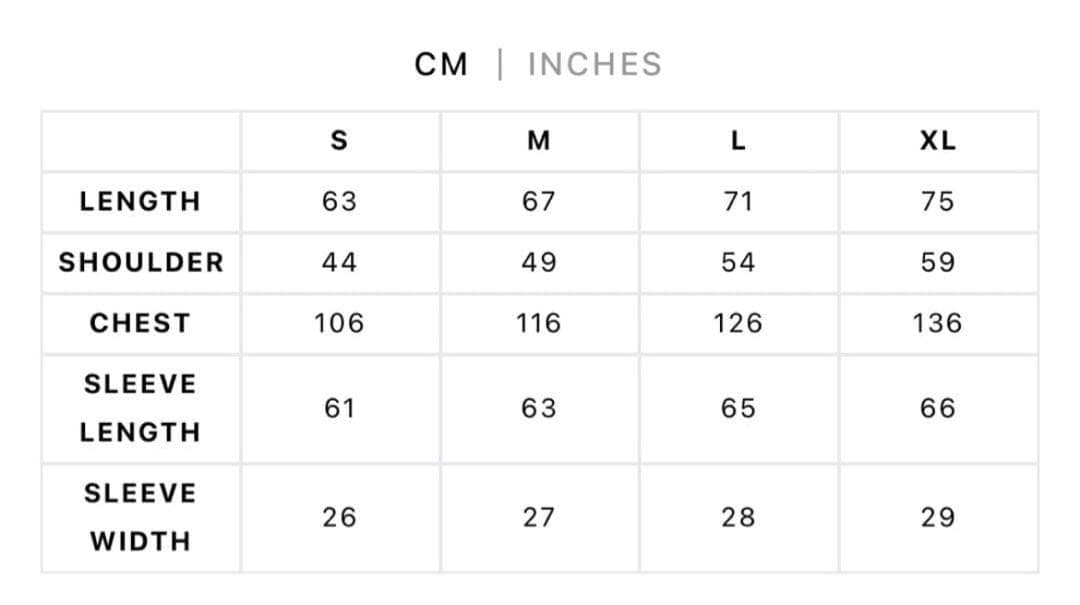Click sleeve length value 61 for size S
Screen dimensions: 1080x605
pyautogui.click(x=339, y=408)
